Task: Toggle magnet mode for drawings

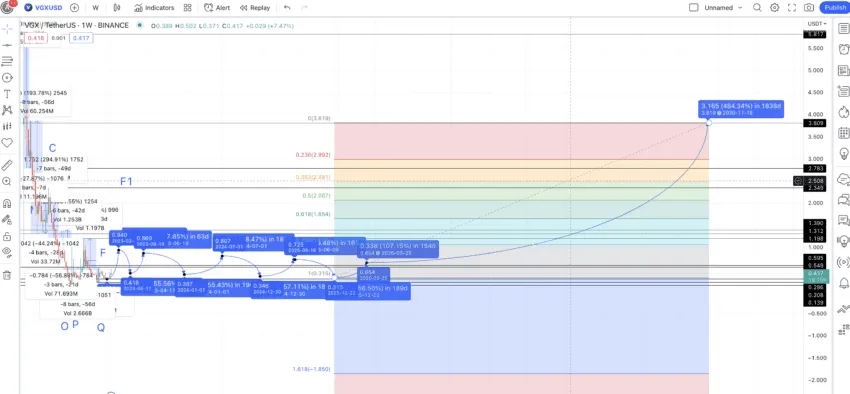Action: point(7,204)
